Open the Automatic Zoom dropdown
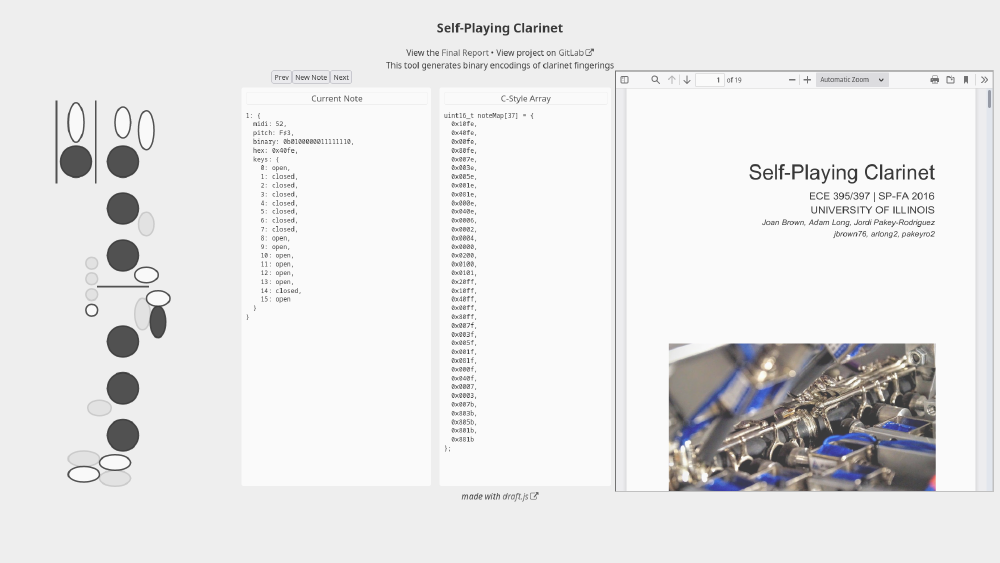This screenshot has width=1000, height=563. 852,80
